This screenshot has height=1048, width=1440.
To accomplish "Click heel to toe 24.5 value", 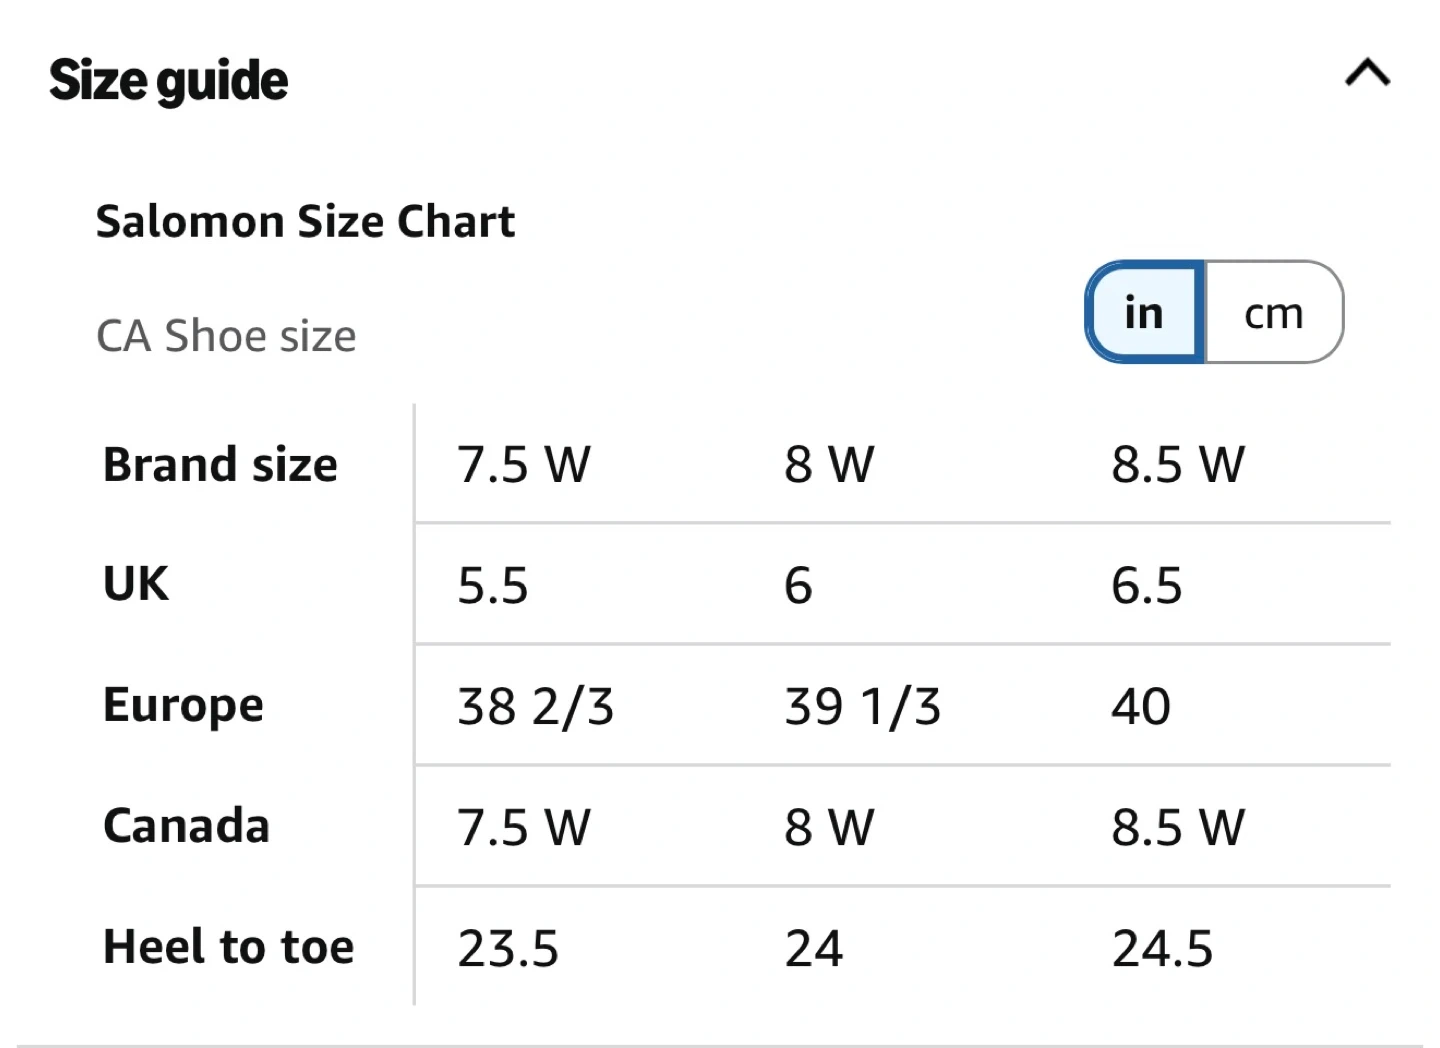I will (1162, 948).
